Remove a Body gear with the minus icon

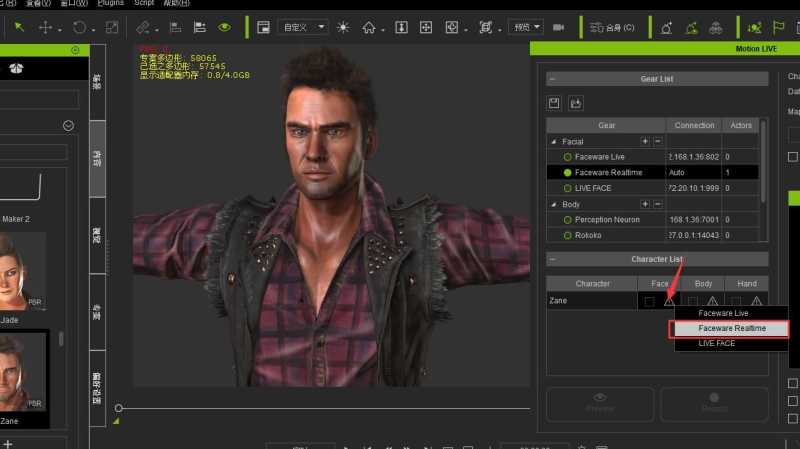657,204
